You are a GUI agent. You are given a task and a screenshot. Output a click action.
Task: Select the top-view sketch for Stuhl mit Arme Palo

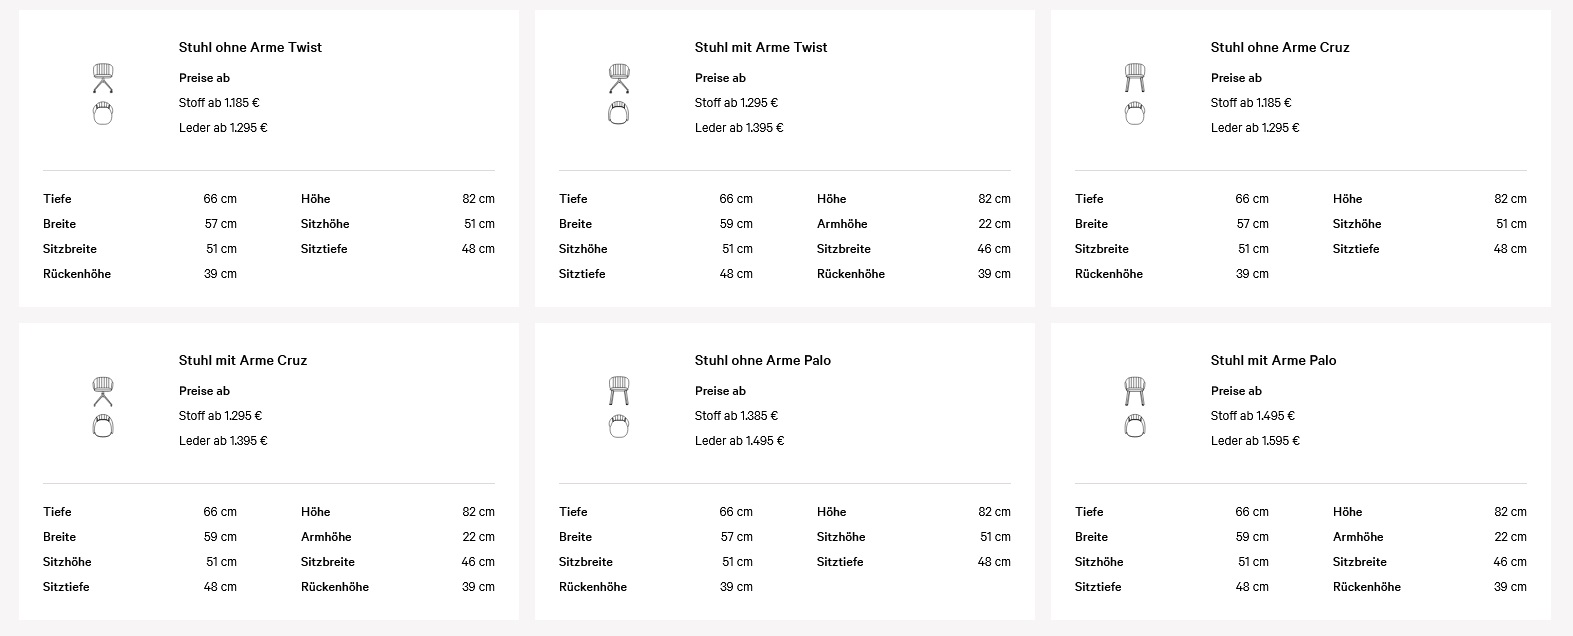tap(1134, 426)
